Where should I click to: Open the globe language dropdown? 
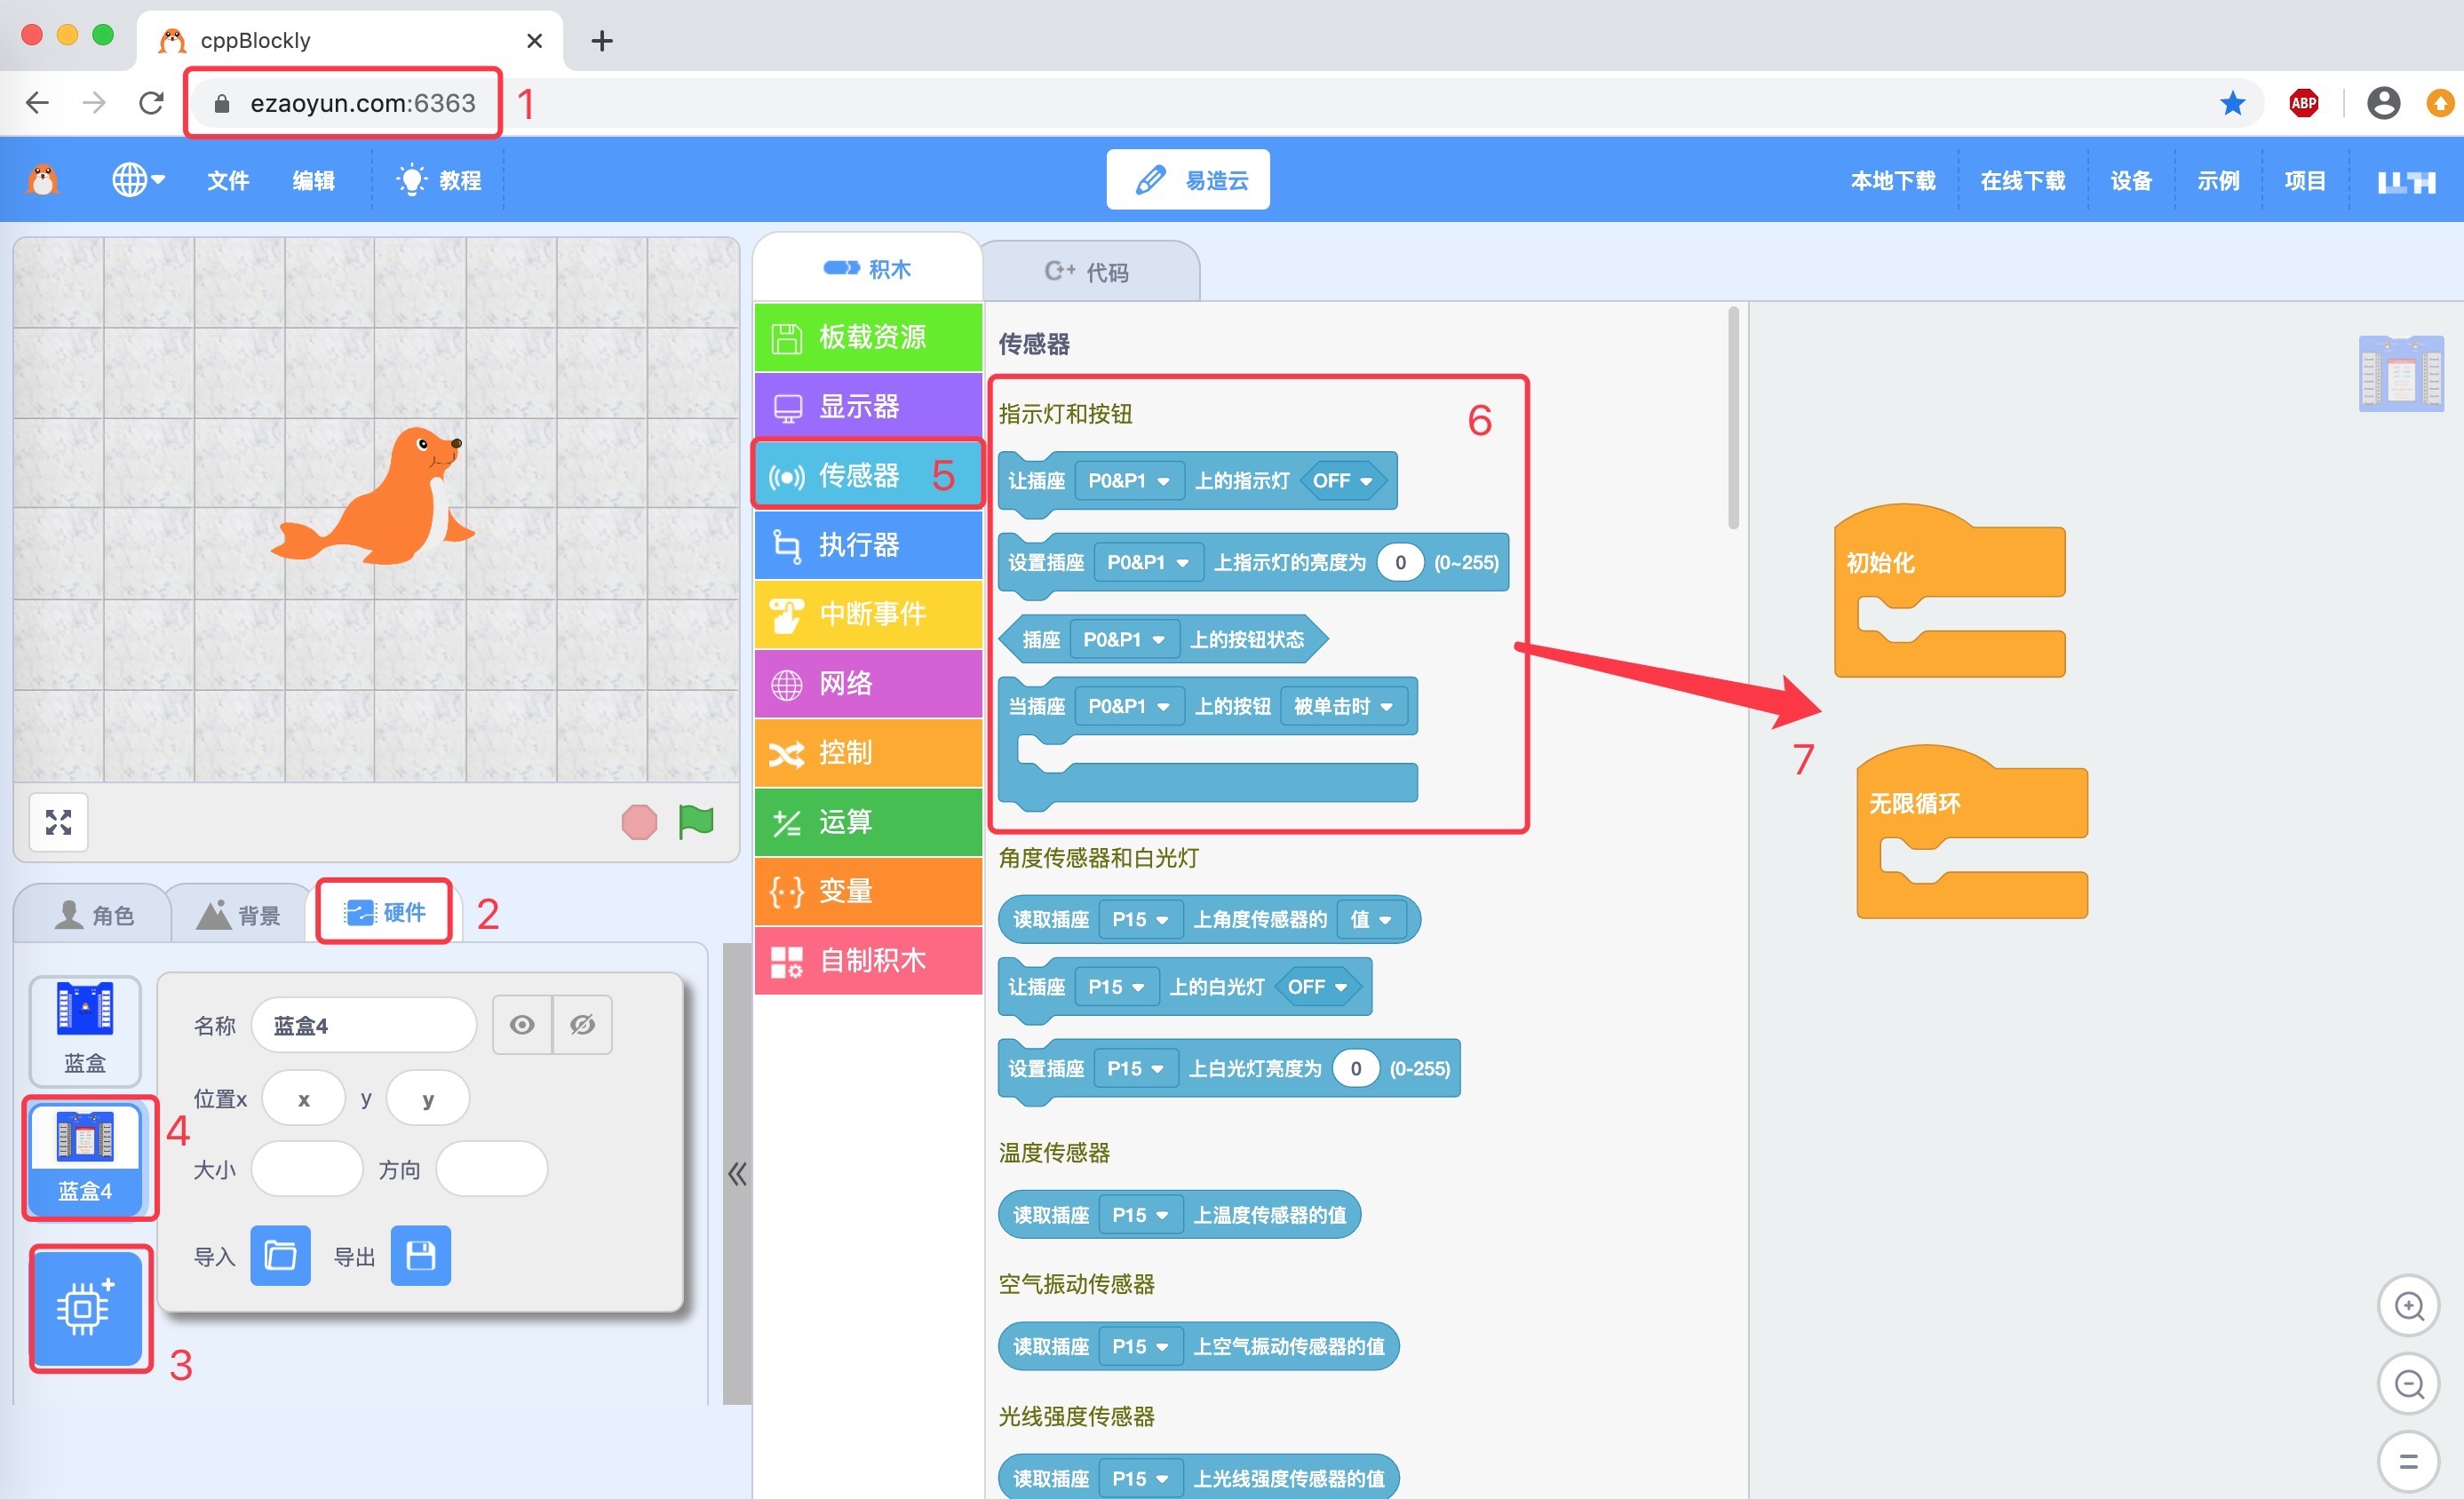point(138,180)
